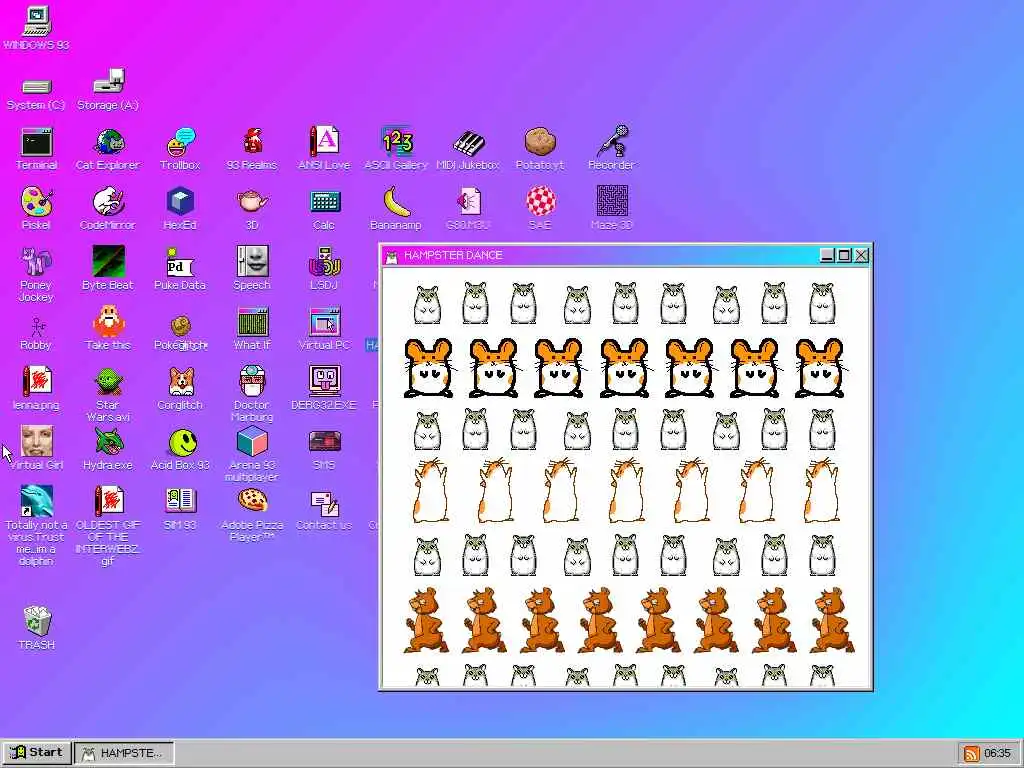Open the Calc calculator icon
The width and height of the screenshot is (1024, 768).
click(325, 202)
